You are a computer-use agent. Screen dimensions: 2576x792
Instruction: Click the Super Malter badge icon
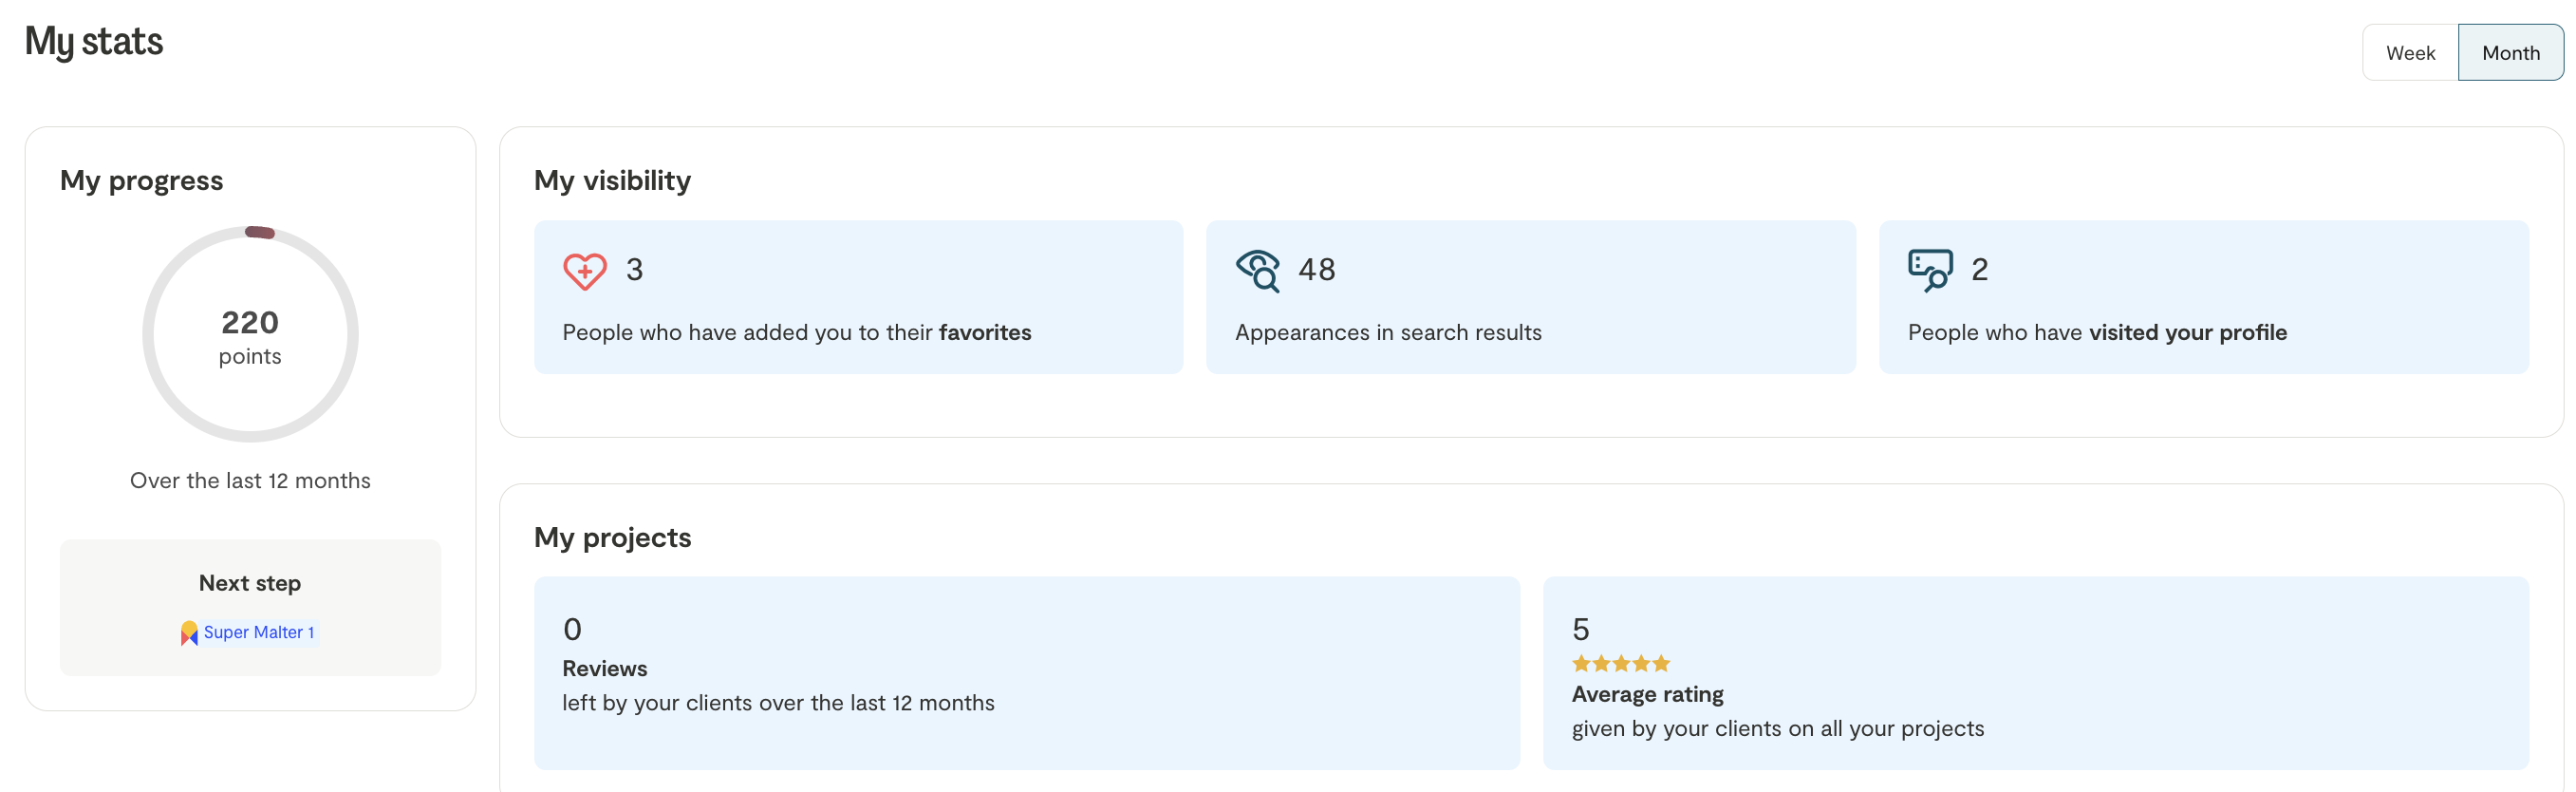point(189,633)
